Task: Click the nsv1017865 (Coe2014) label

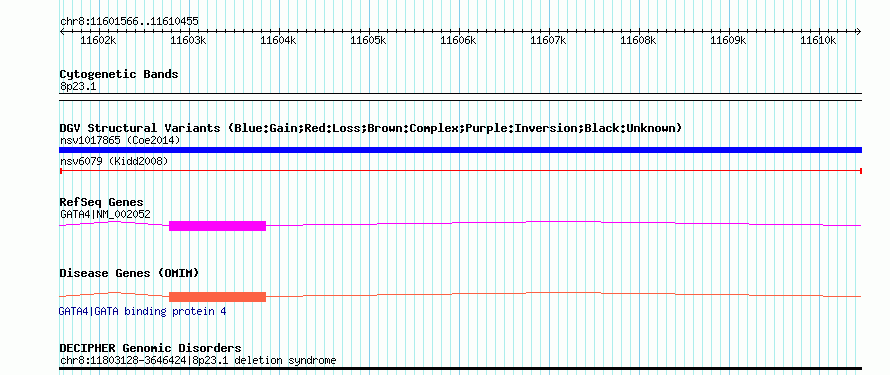Action: (x=120, y=140)
